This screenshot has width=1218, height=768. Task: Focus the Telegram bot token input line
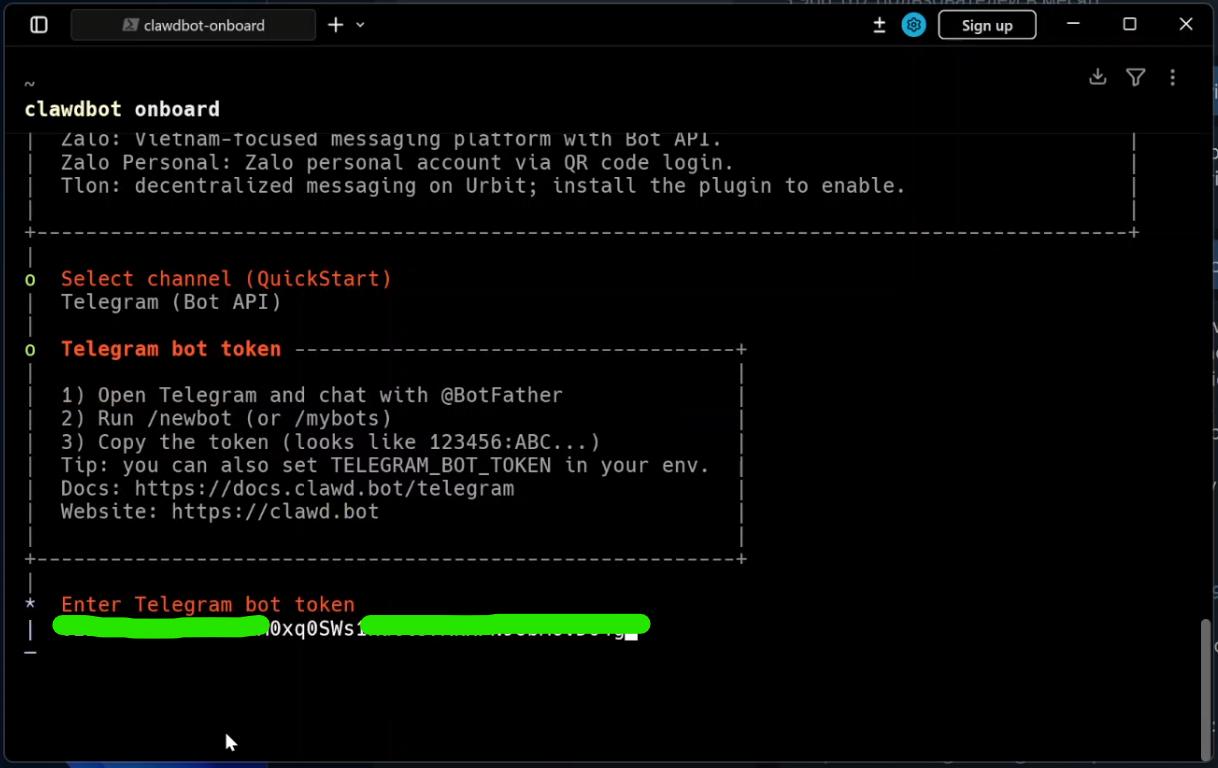tap(350, 628)
